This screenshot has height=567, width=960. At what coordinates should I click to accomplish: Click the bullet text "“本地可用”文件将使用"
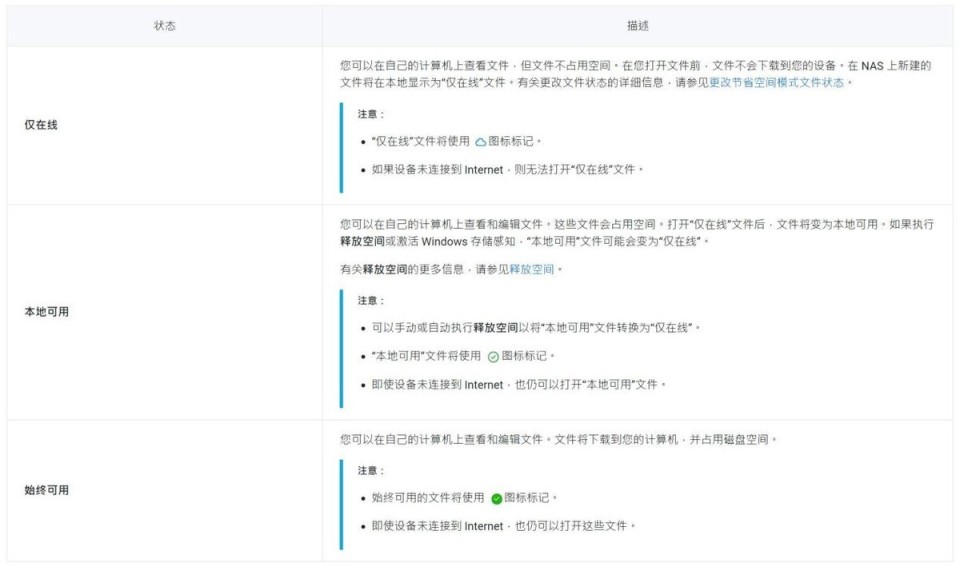[x=426, y=356]
